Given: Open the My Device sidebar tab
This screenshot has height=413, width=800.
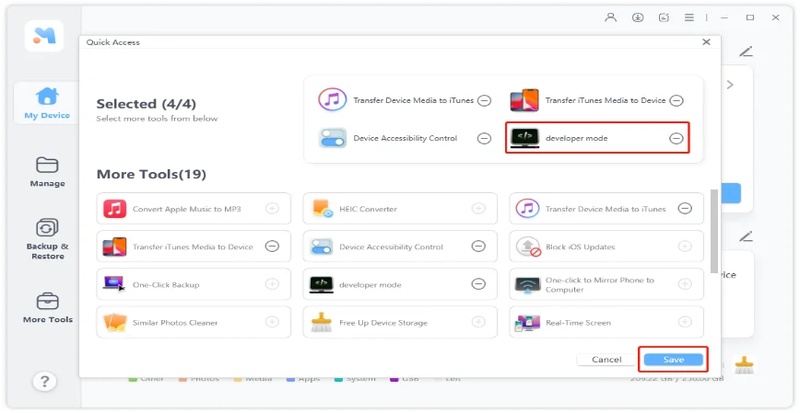Looking at the screenshot, I should pyautogui.click(x=47, y=104).
